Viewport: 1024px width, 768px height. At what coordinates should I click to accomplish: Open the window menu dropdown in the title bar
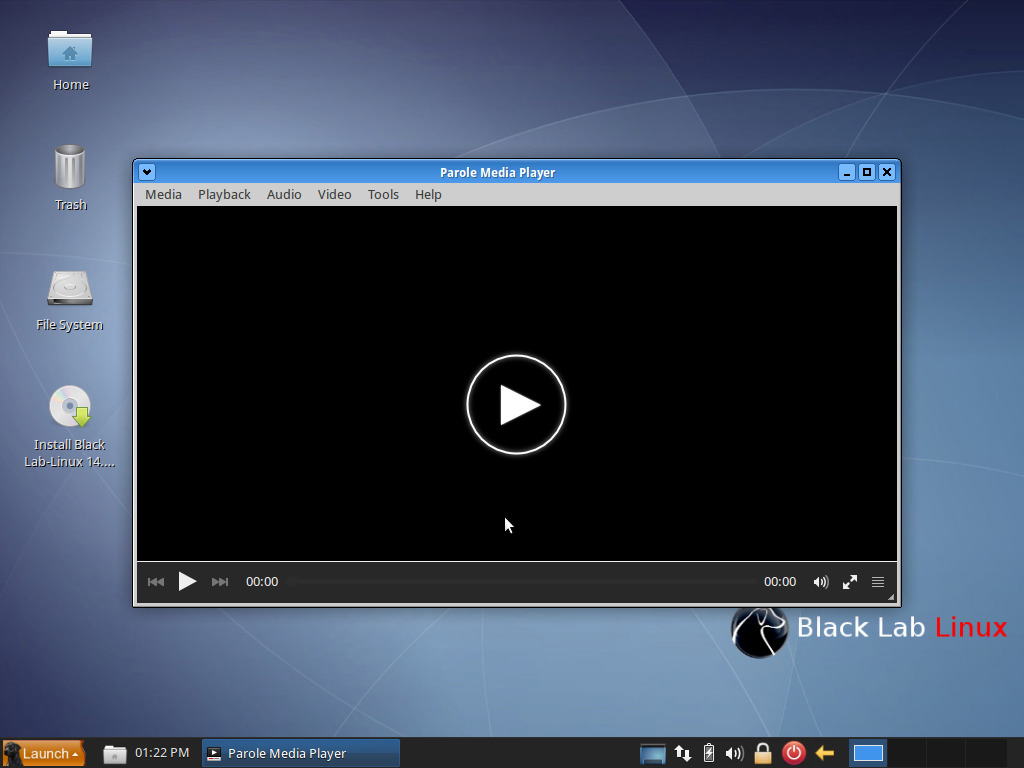click(x=147, y=172)
